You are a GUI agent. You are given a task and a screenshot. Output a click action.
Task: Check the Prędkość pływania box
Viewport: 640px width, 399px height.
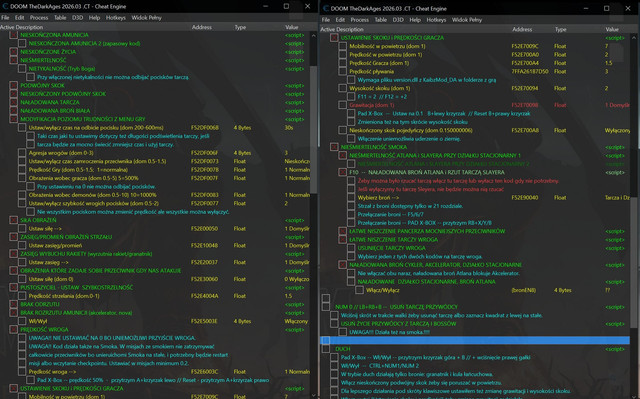point(342,71)
